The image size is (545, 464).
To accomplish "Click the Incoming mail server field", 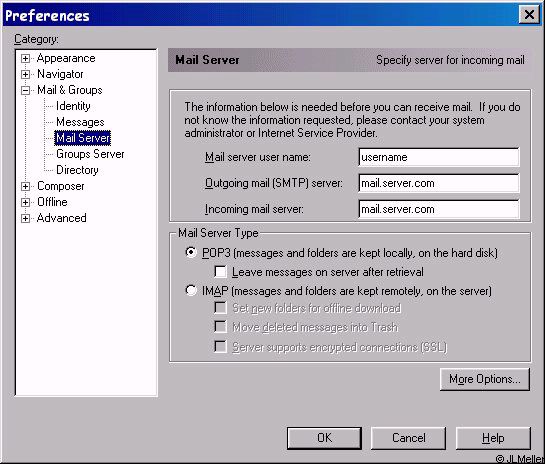I will point(439,209).
